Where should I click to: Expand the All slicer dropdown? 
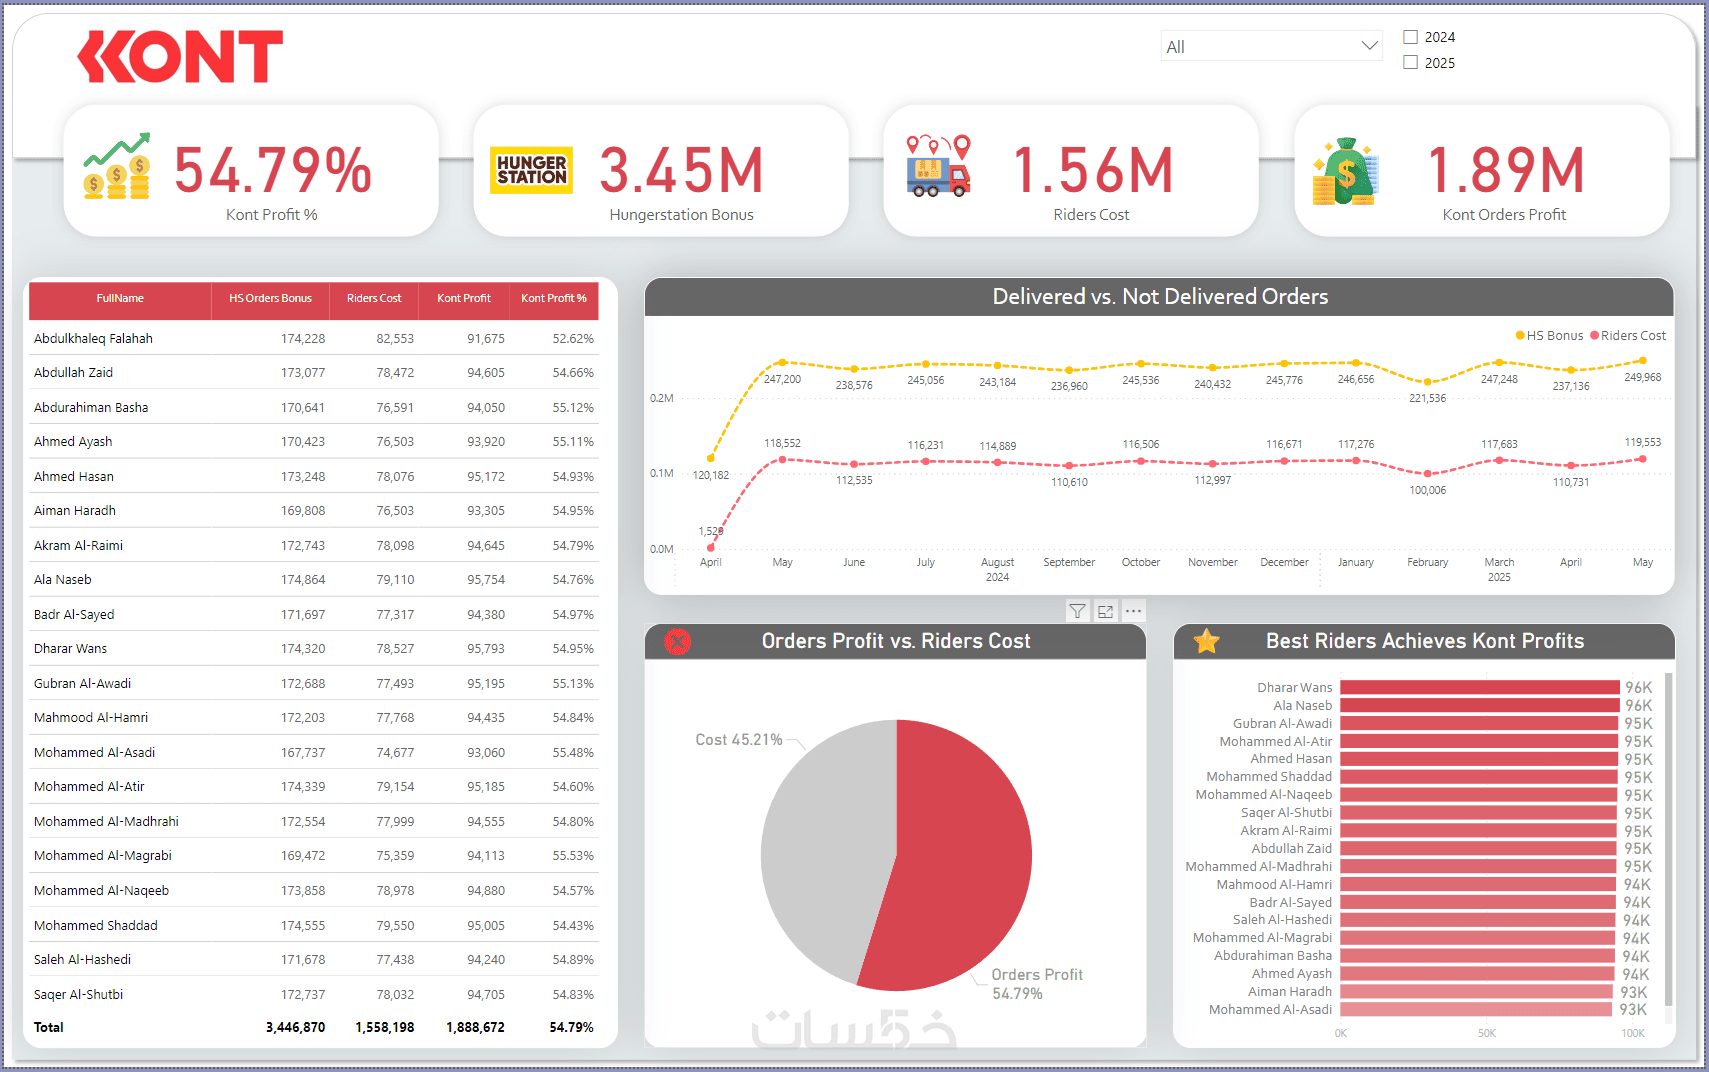1370,46
